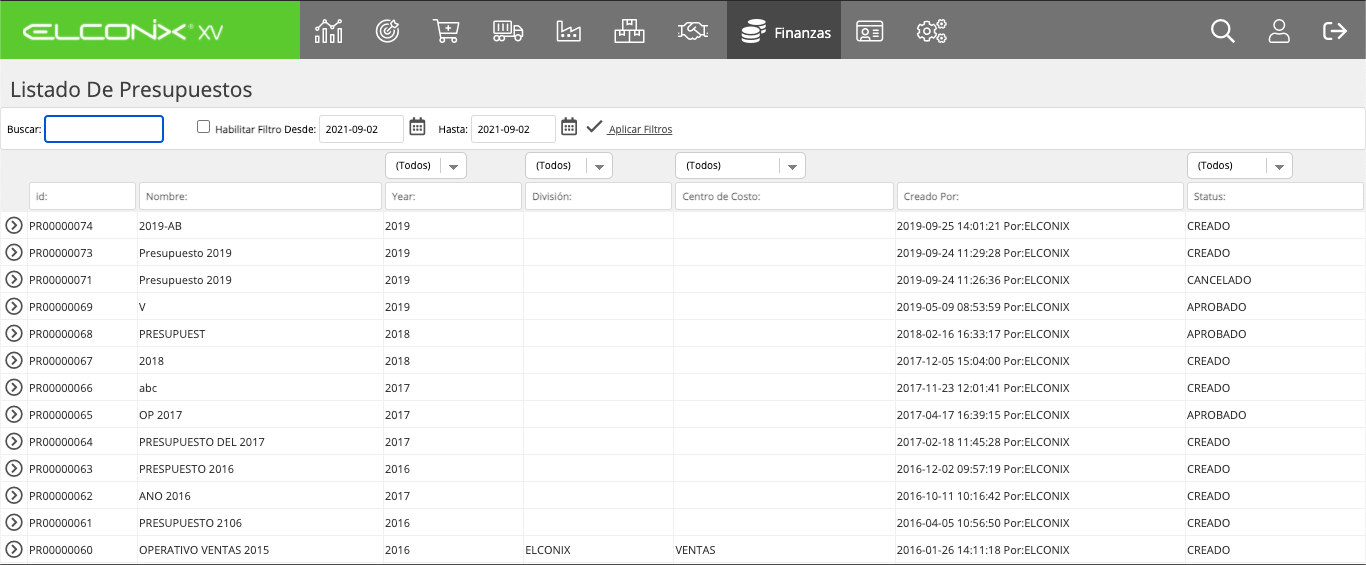Open calendar picker for Hasta date
Viewport: 1366px width, 565px height.
tap(569, 127)
